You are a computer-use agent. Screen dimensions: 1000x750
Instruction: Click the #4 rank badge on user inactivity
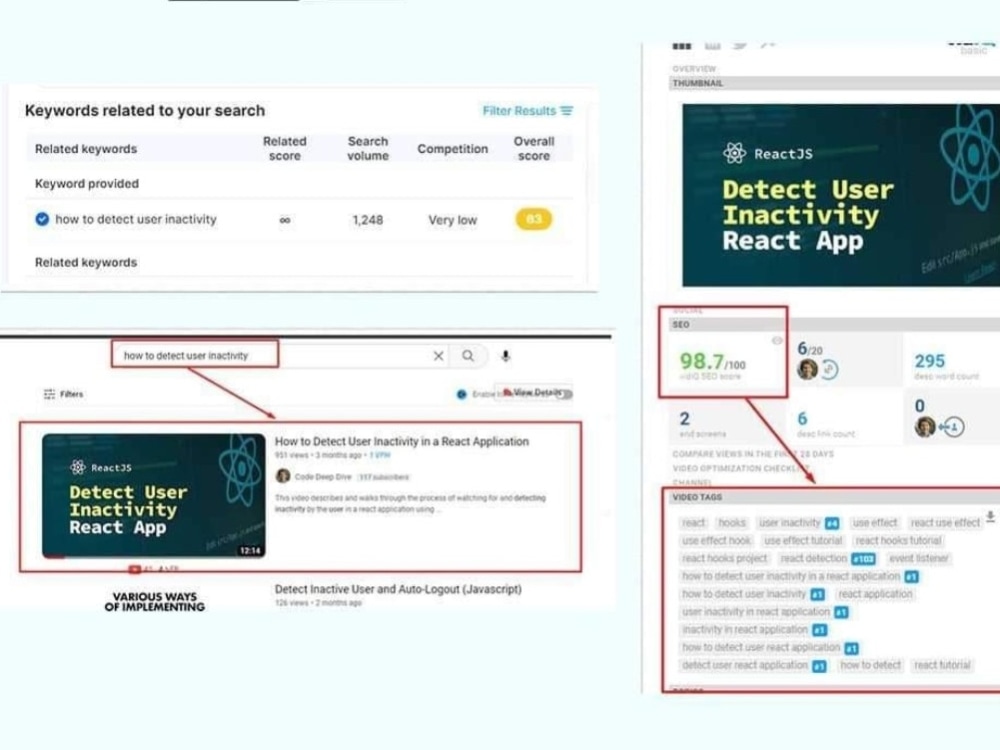832,524
